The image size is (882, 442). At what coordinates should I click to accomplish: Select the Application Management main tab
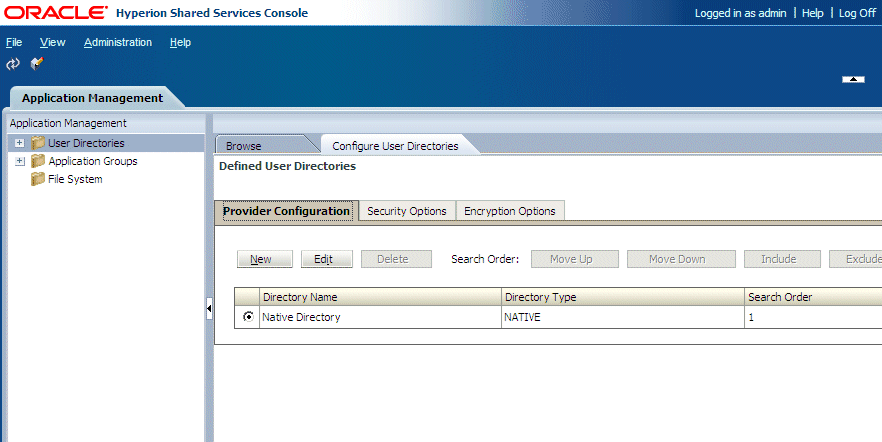[x=93, y=98]
